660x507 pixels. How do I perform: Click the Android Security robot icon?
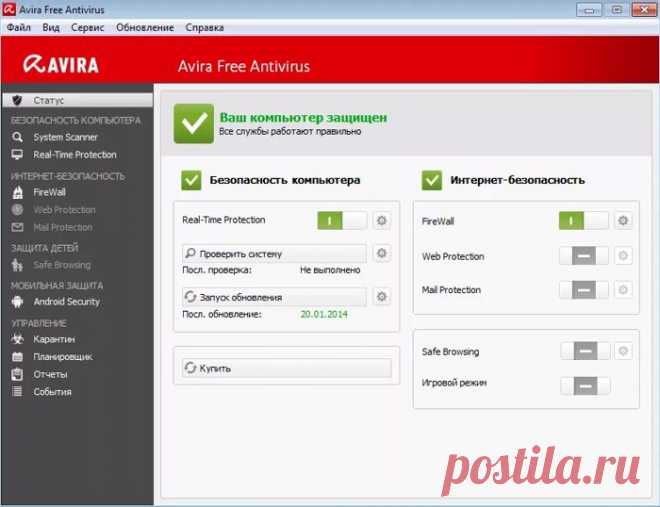point(17,302)
